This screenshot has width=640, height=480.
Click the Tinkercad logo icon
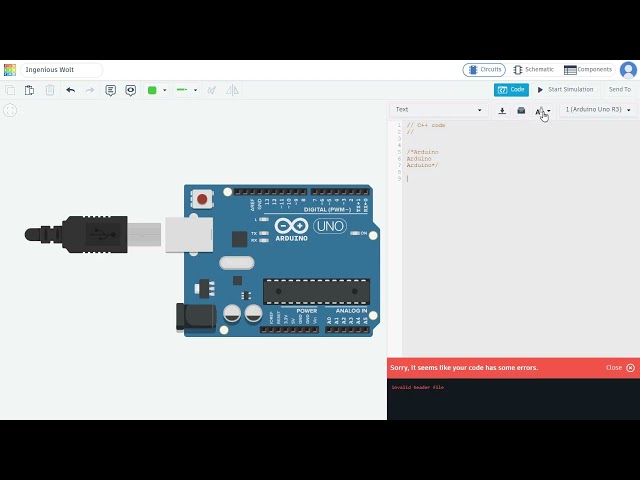pos(10,70)
